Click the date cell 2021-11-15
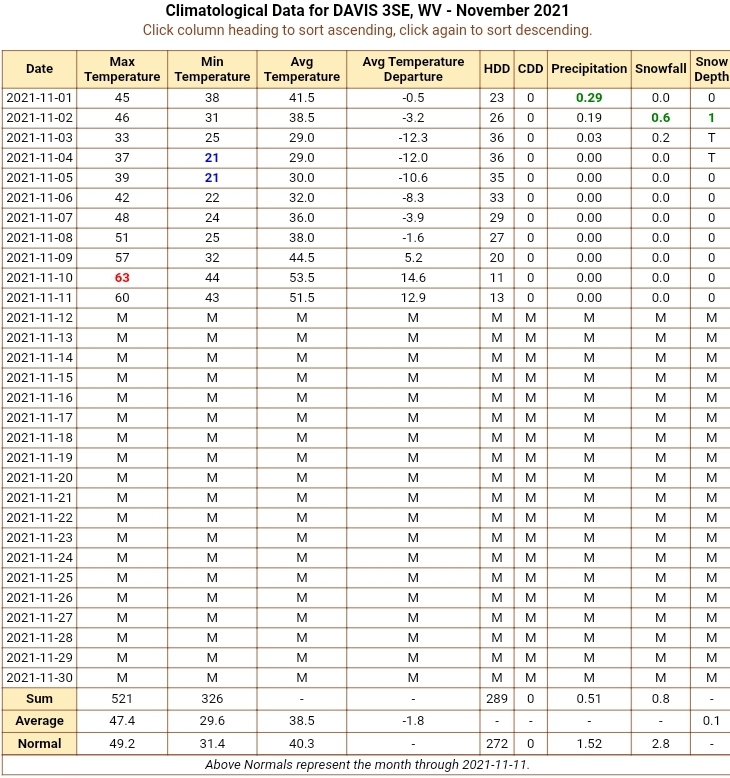The height and width of the screenshot is (778, 730). click(39, 378)
